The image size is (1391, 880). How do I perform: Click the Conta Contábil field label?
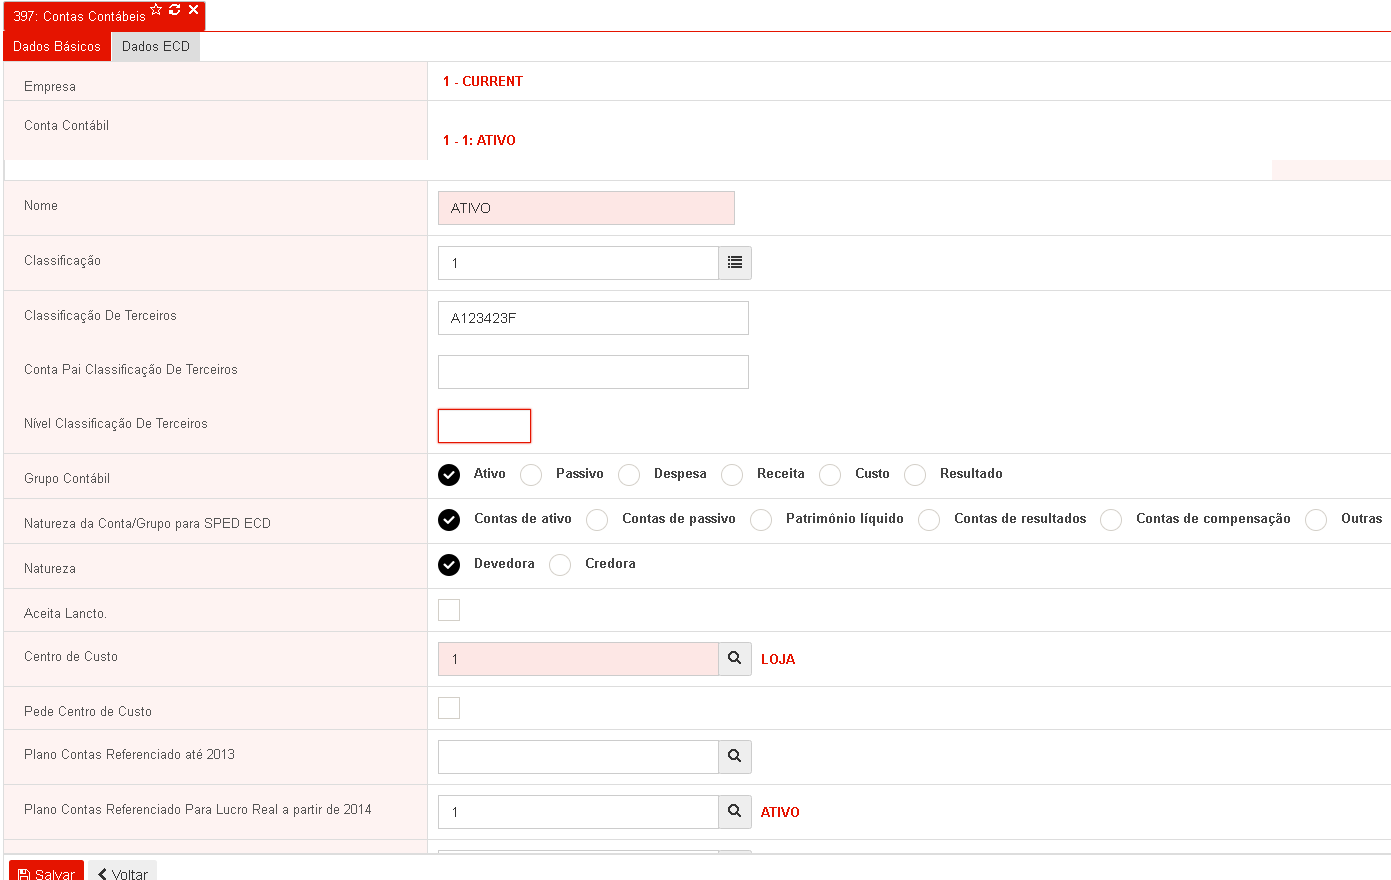[x=66, y=125]
